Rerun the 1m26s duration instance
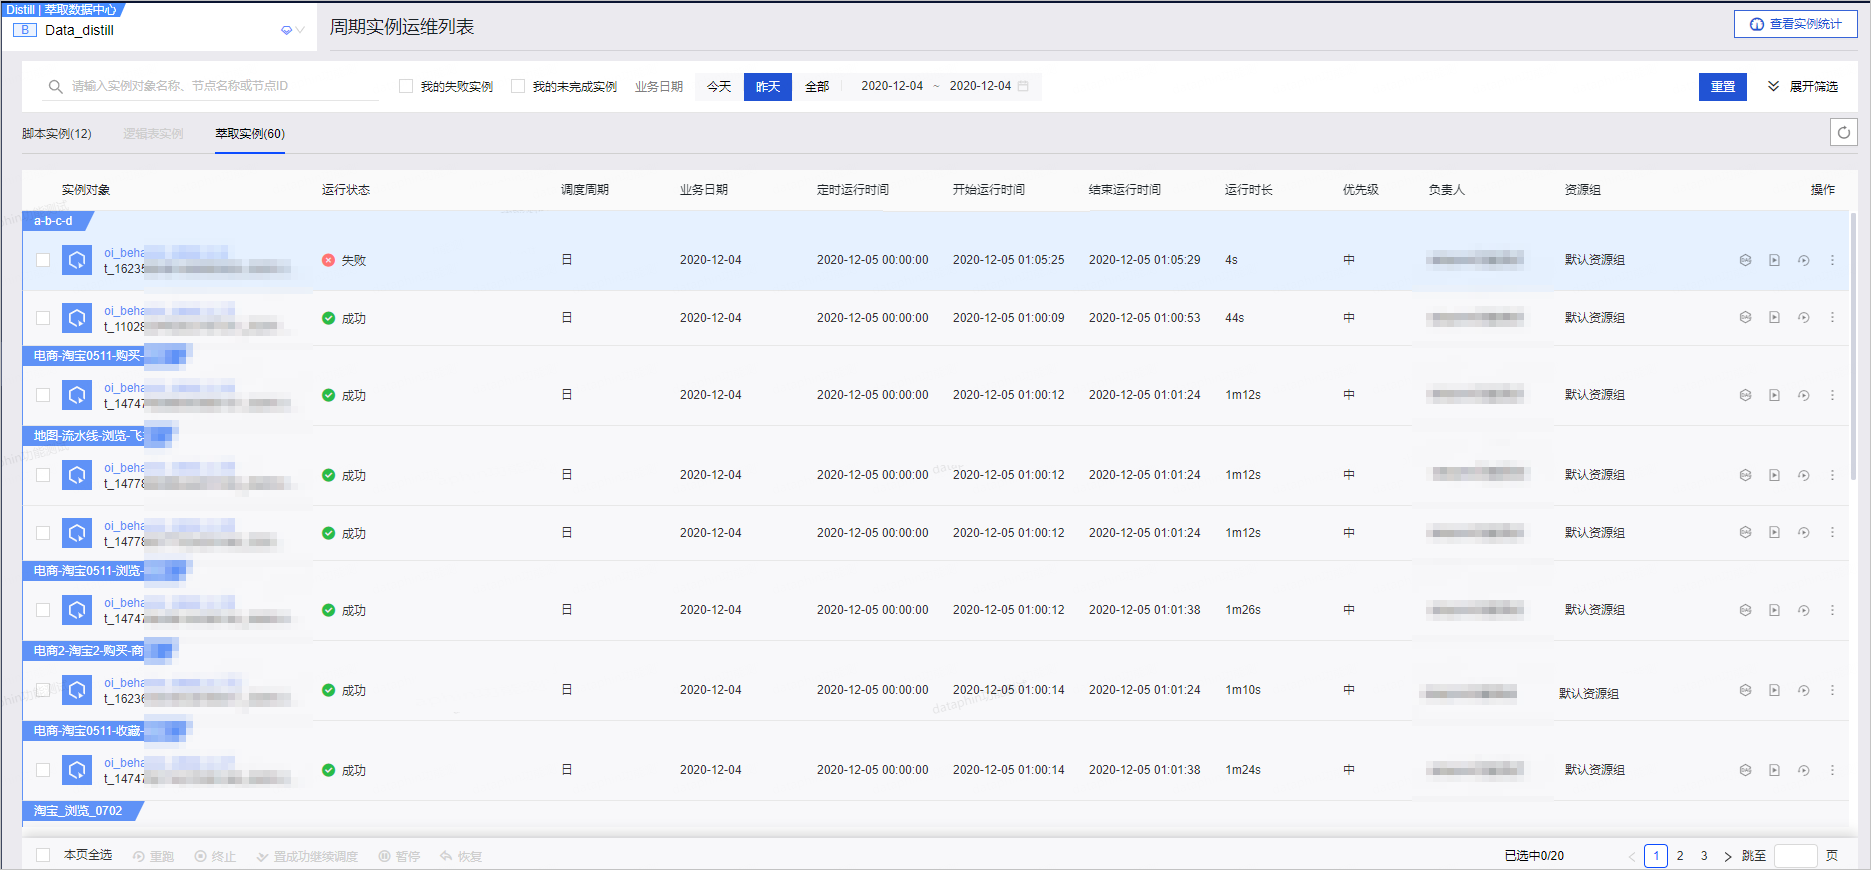1871x870 pixels. (x=1803, y=610)
